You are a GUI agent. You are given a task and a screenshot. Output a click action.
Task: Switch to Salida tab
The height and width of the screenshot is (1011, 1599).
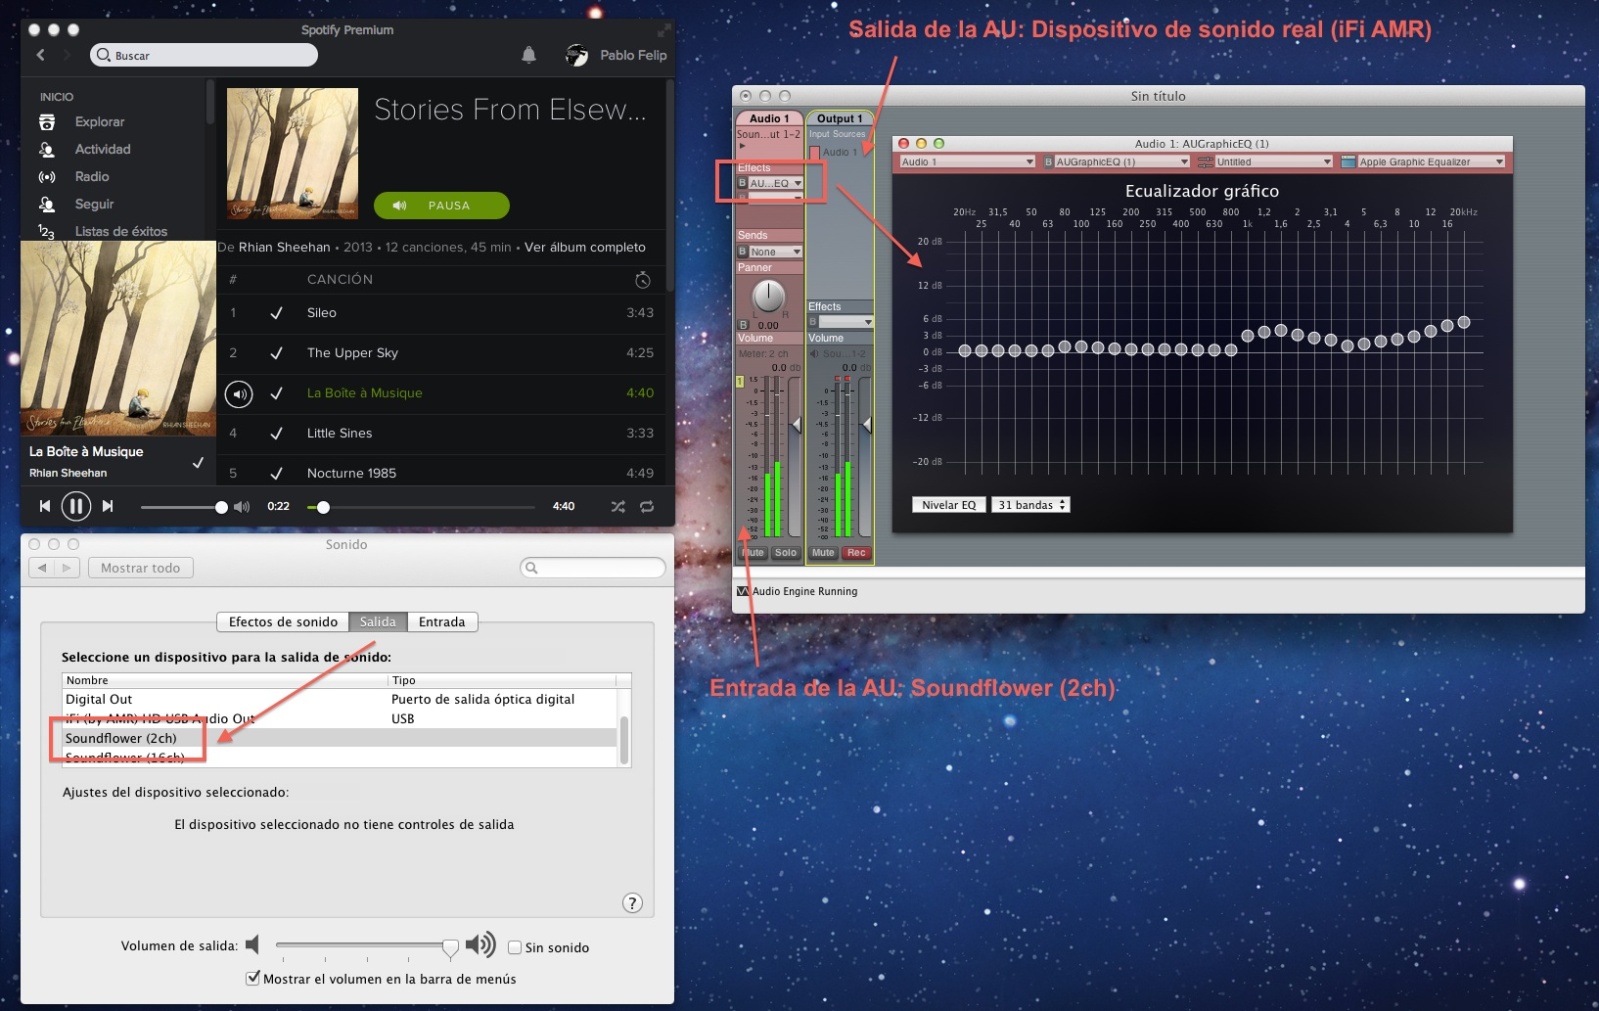coord(378,622)
